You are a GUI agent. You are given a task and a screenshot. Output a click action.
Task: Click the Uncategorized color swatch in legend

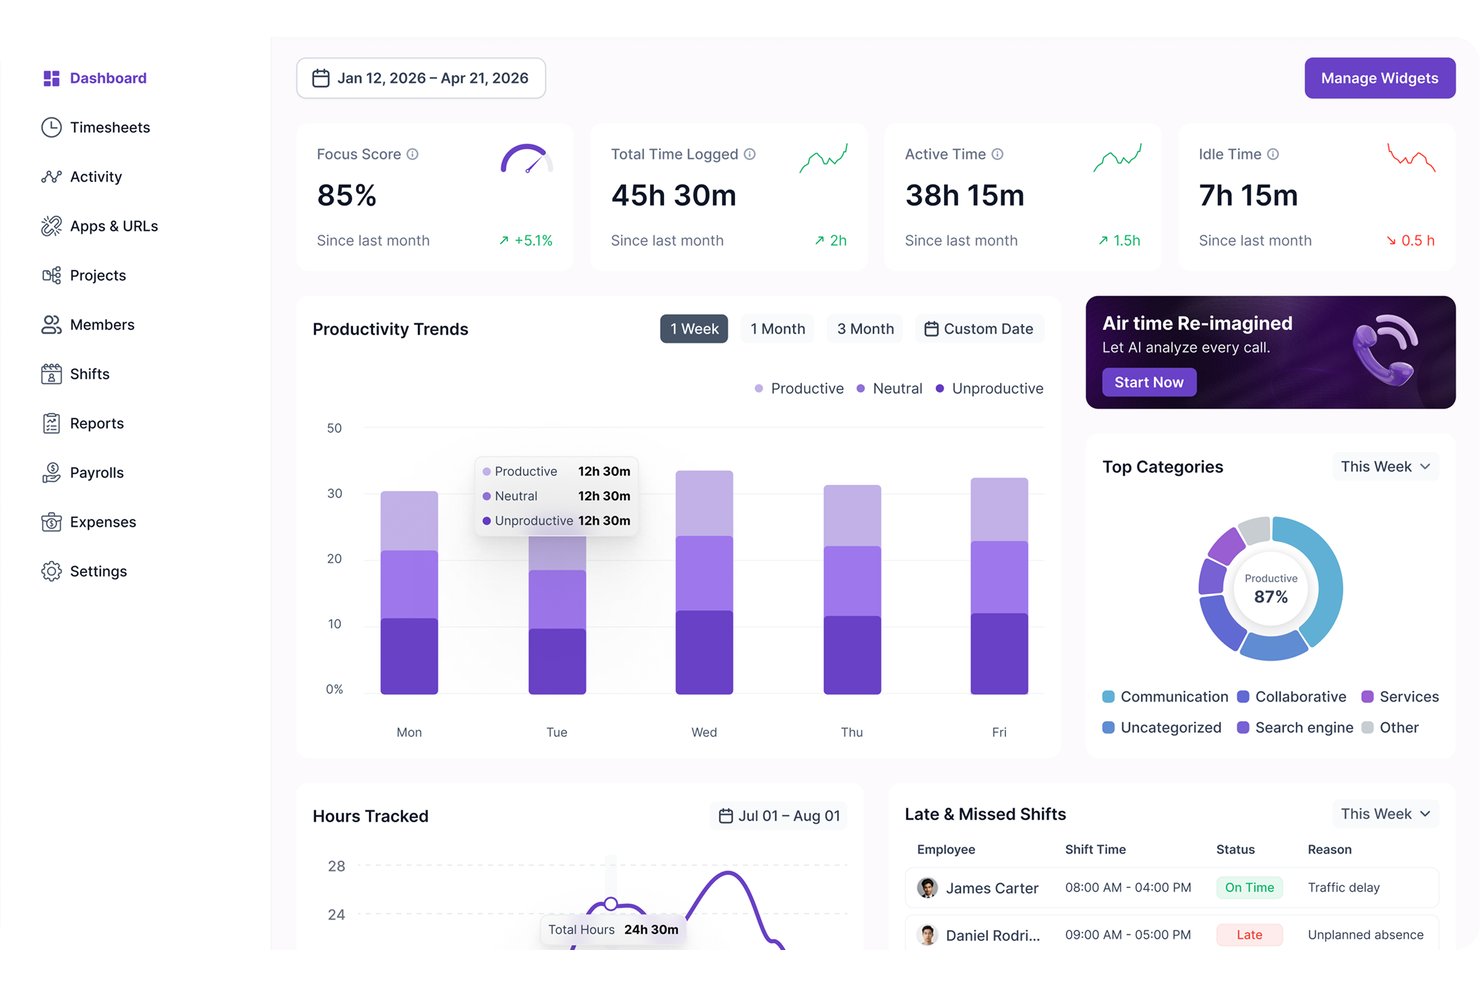[1108, 728]
